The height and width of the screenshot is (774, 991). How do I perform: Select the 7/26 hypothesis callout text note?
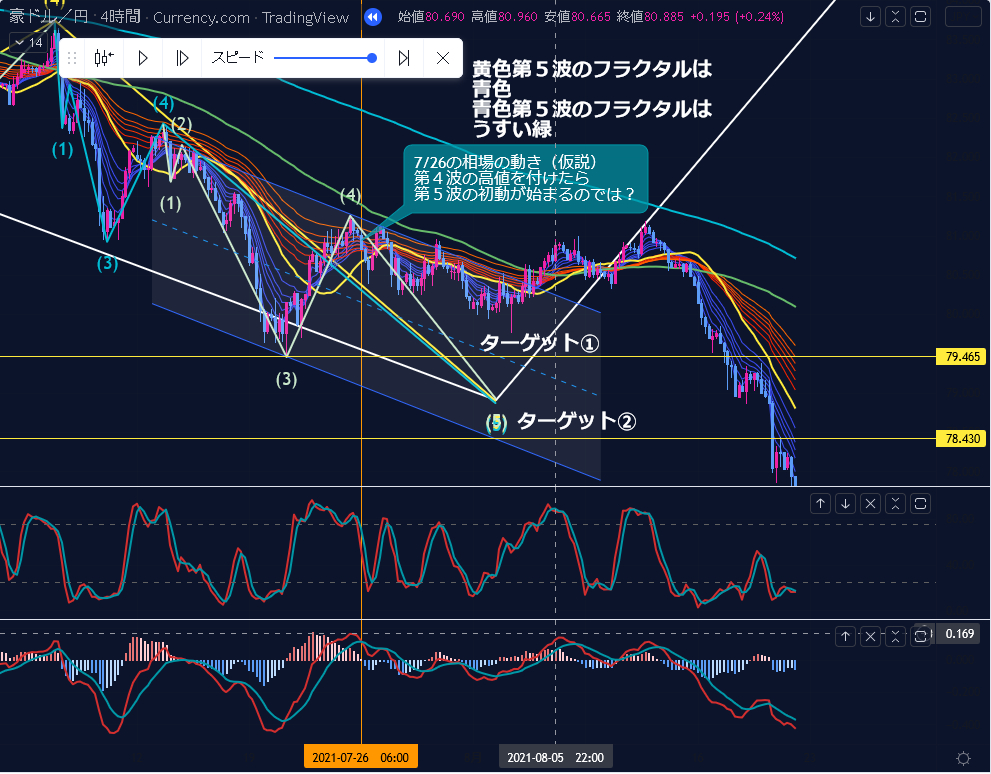(524, 178)
